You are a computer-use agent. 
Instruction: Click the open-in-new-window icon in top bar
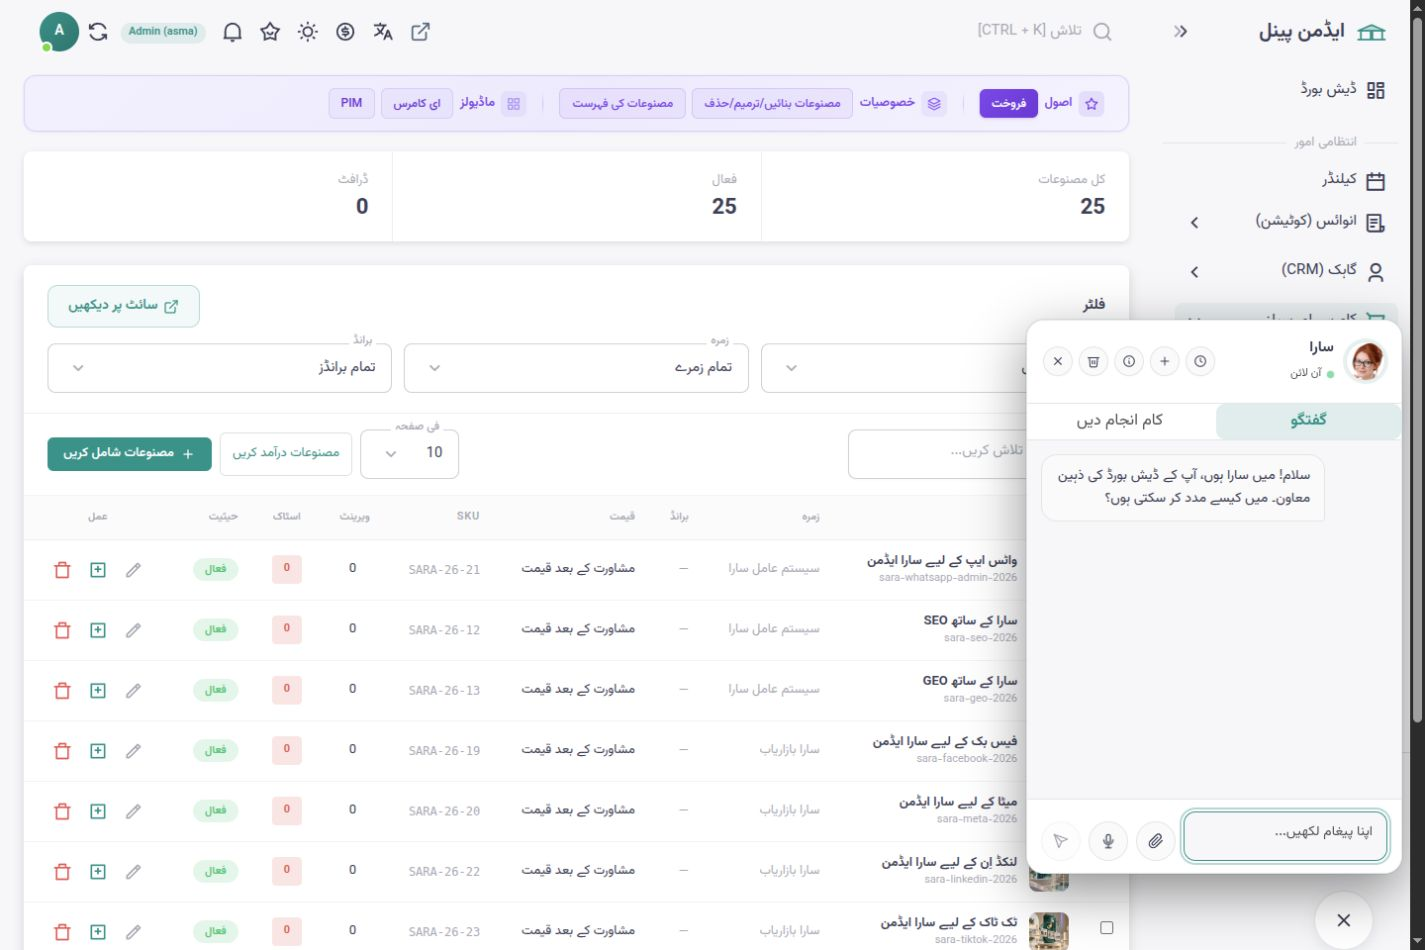tap(421, 32)
